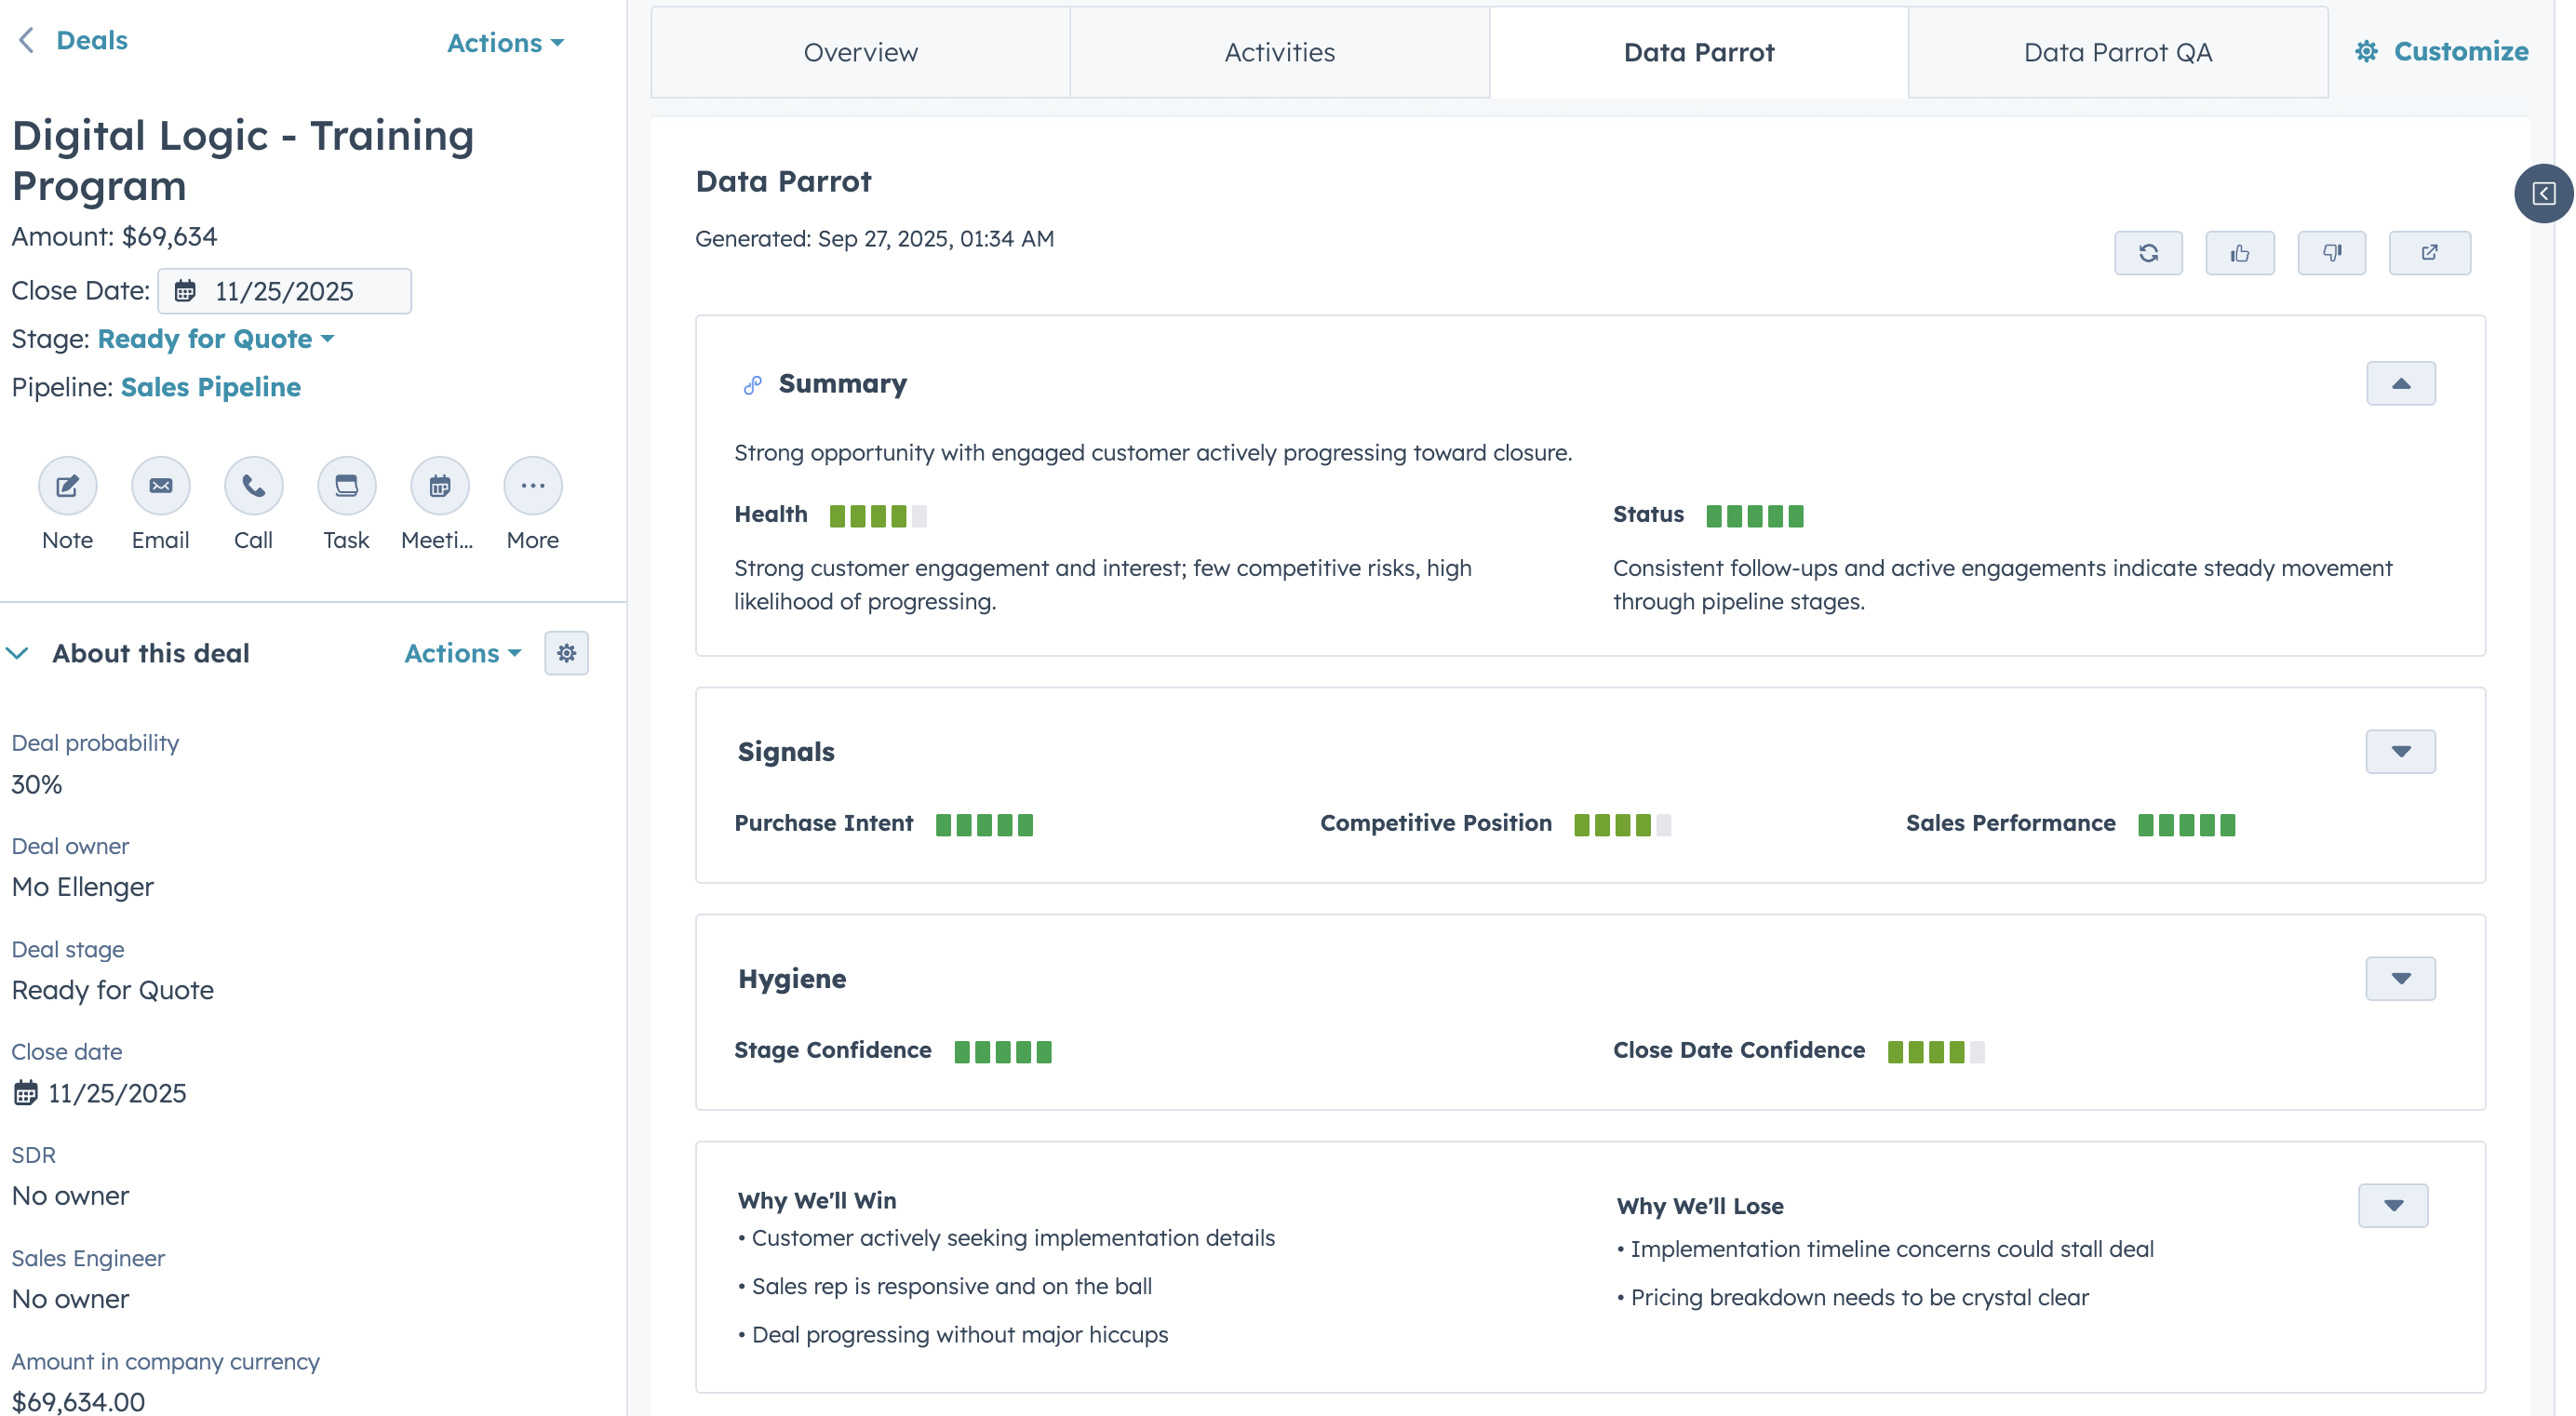Expand the Signals section

coord(2400,751)
